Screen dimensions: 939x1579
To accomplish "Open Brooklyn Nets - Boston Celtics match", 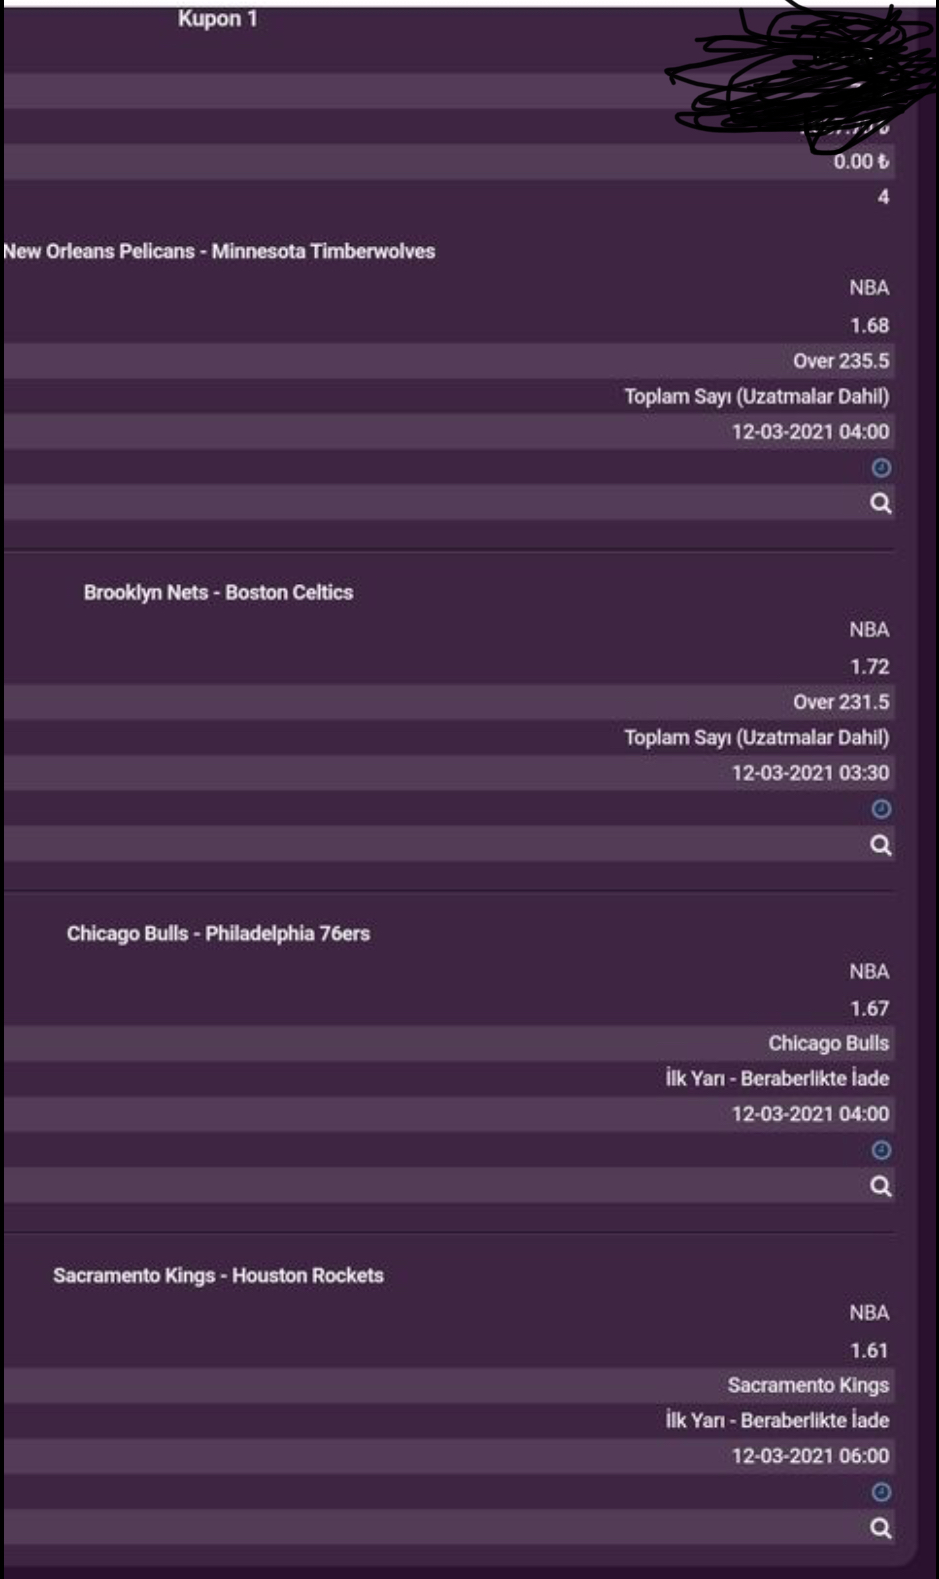I will click(218, 592).
